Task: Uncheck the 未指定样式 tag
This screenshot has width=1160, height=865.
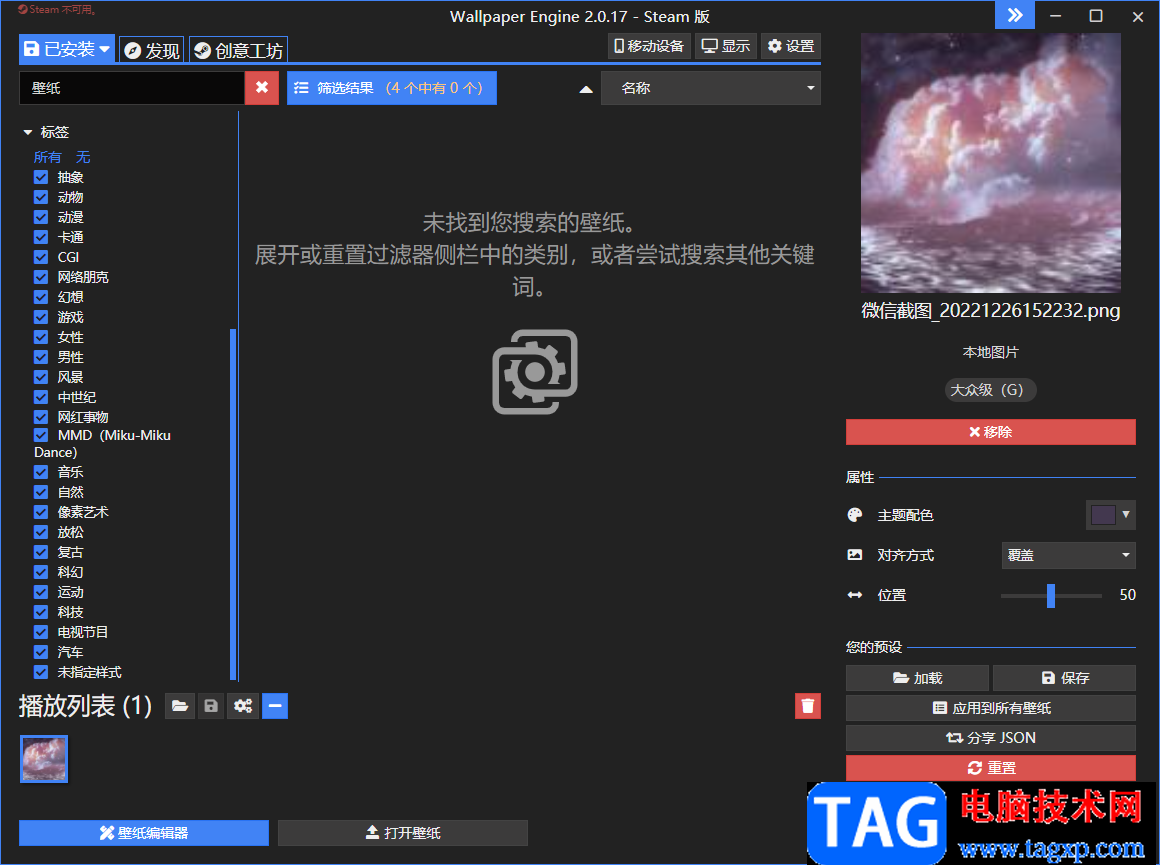Action: [41, 672]
